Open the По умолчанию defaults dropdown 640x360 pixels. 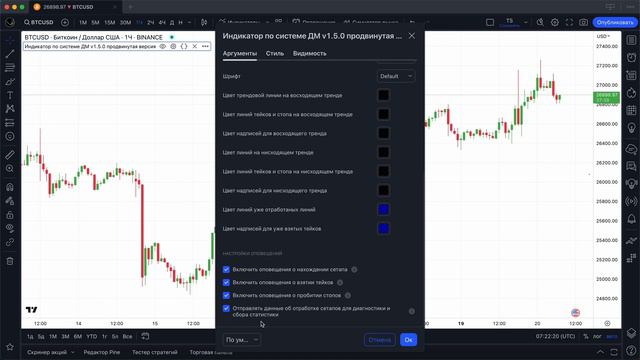[x=242, y=340]
